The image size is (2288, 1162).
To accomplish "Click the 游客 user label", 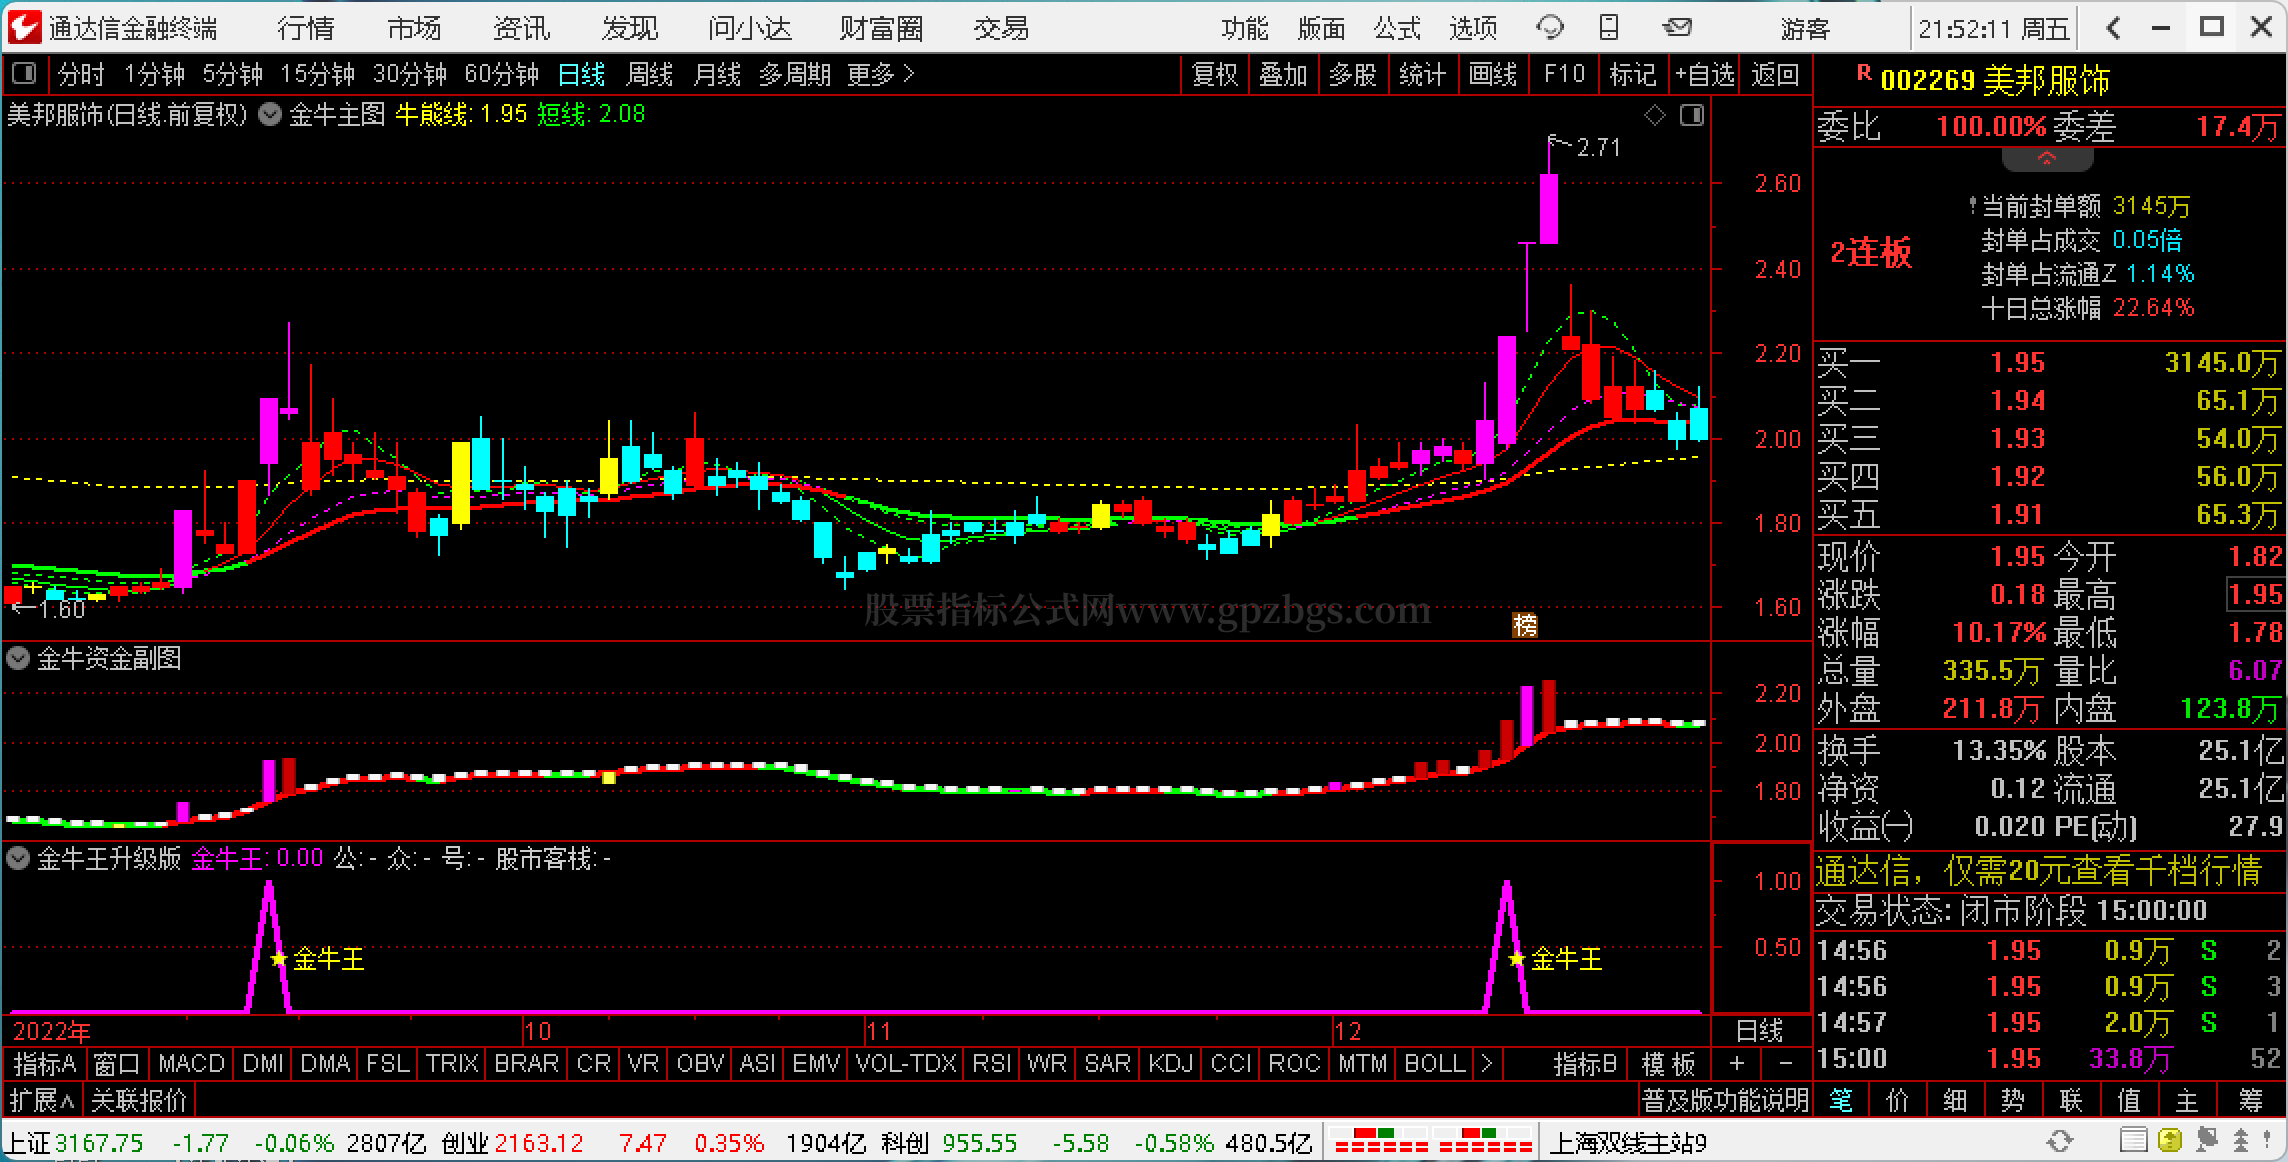I will click(x=1805, y=28).
